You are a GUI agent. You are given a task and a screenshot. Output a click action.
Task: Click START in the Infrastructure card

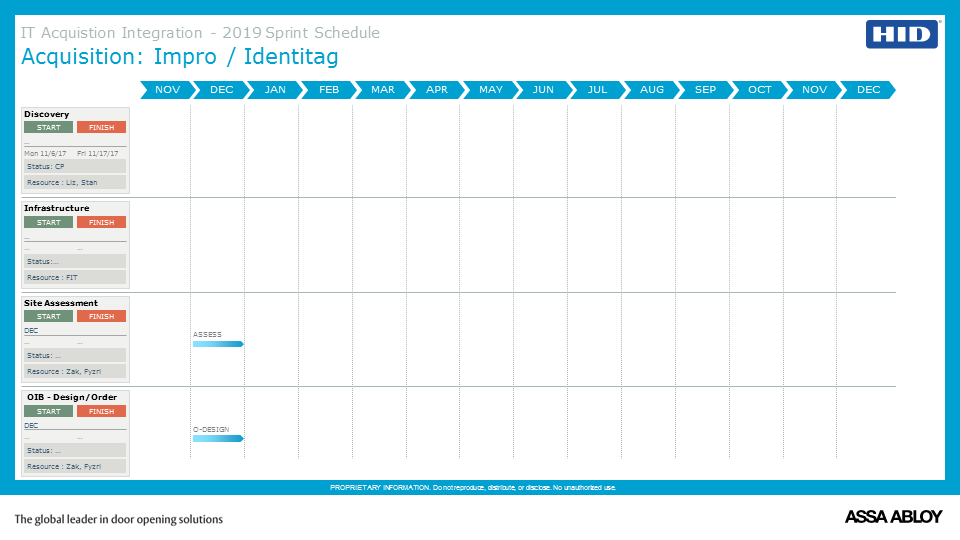pyautogui.click(x=48, y=222)
